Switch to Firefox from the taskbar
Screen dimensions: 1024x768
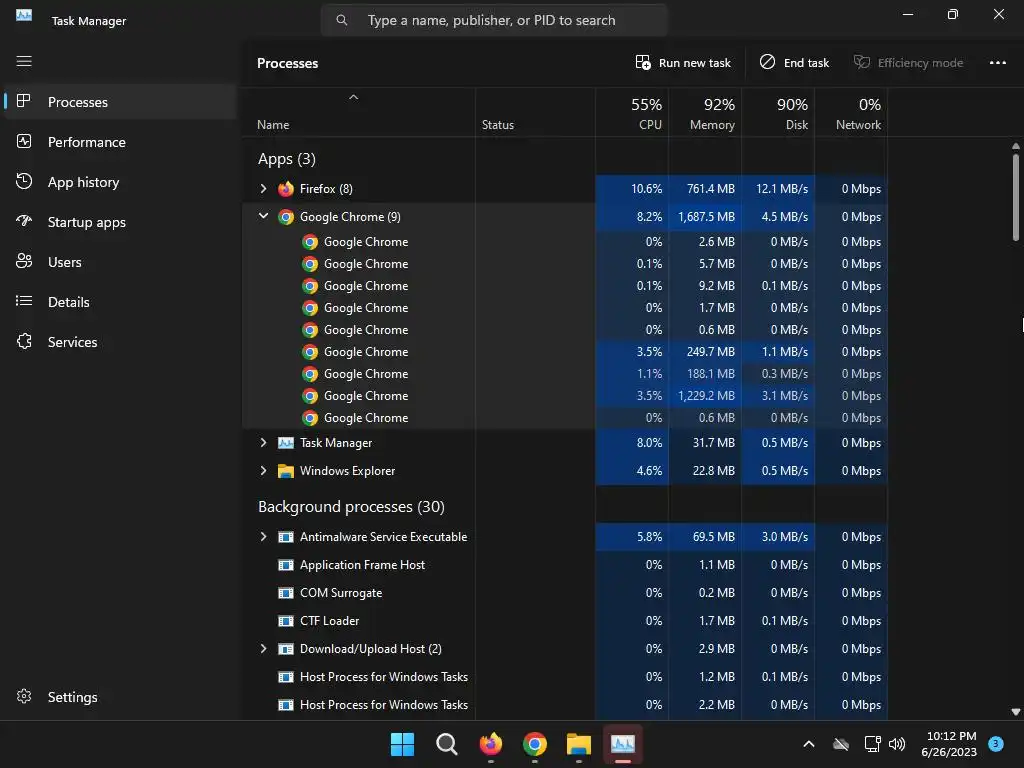490,744
